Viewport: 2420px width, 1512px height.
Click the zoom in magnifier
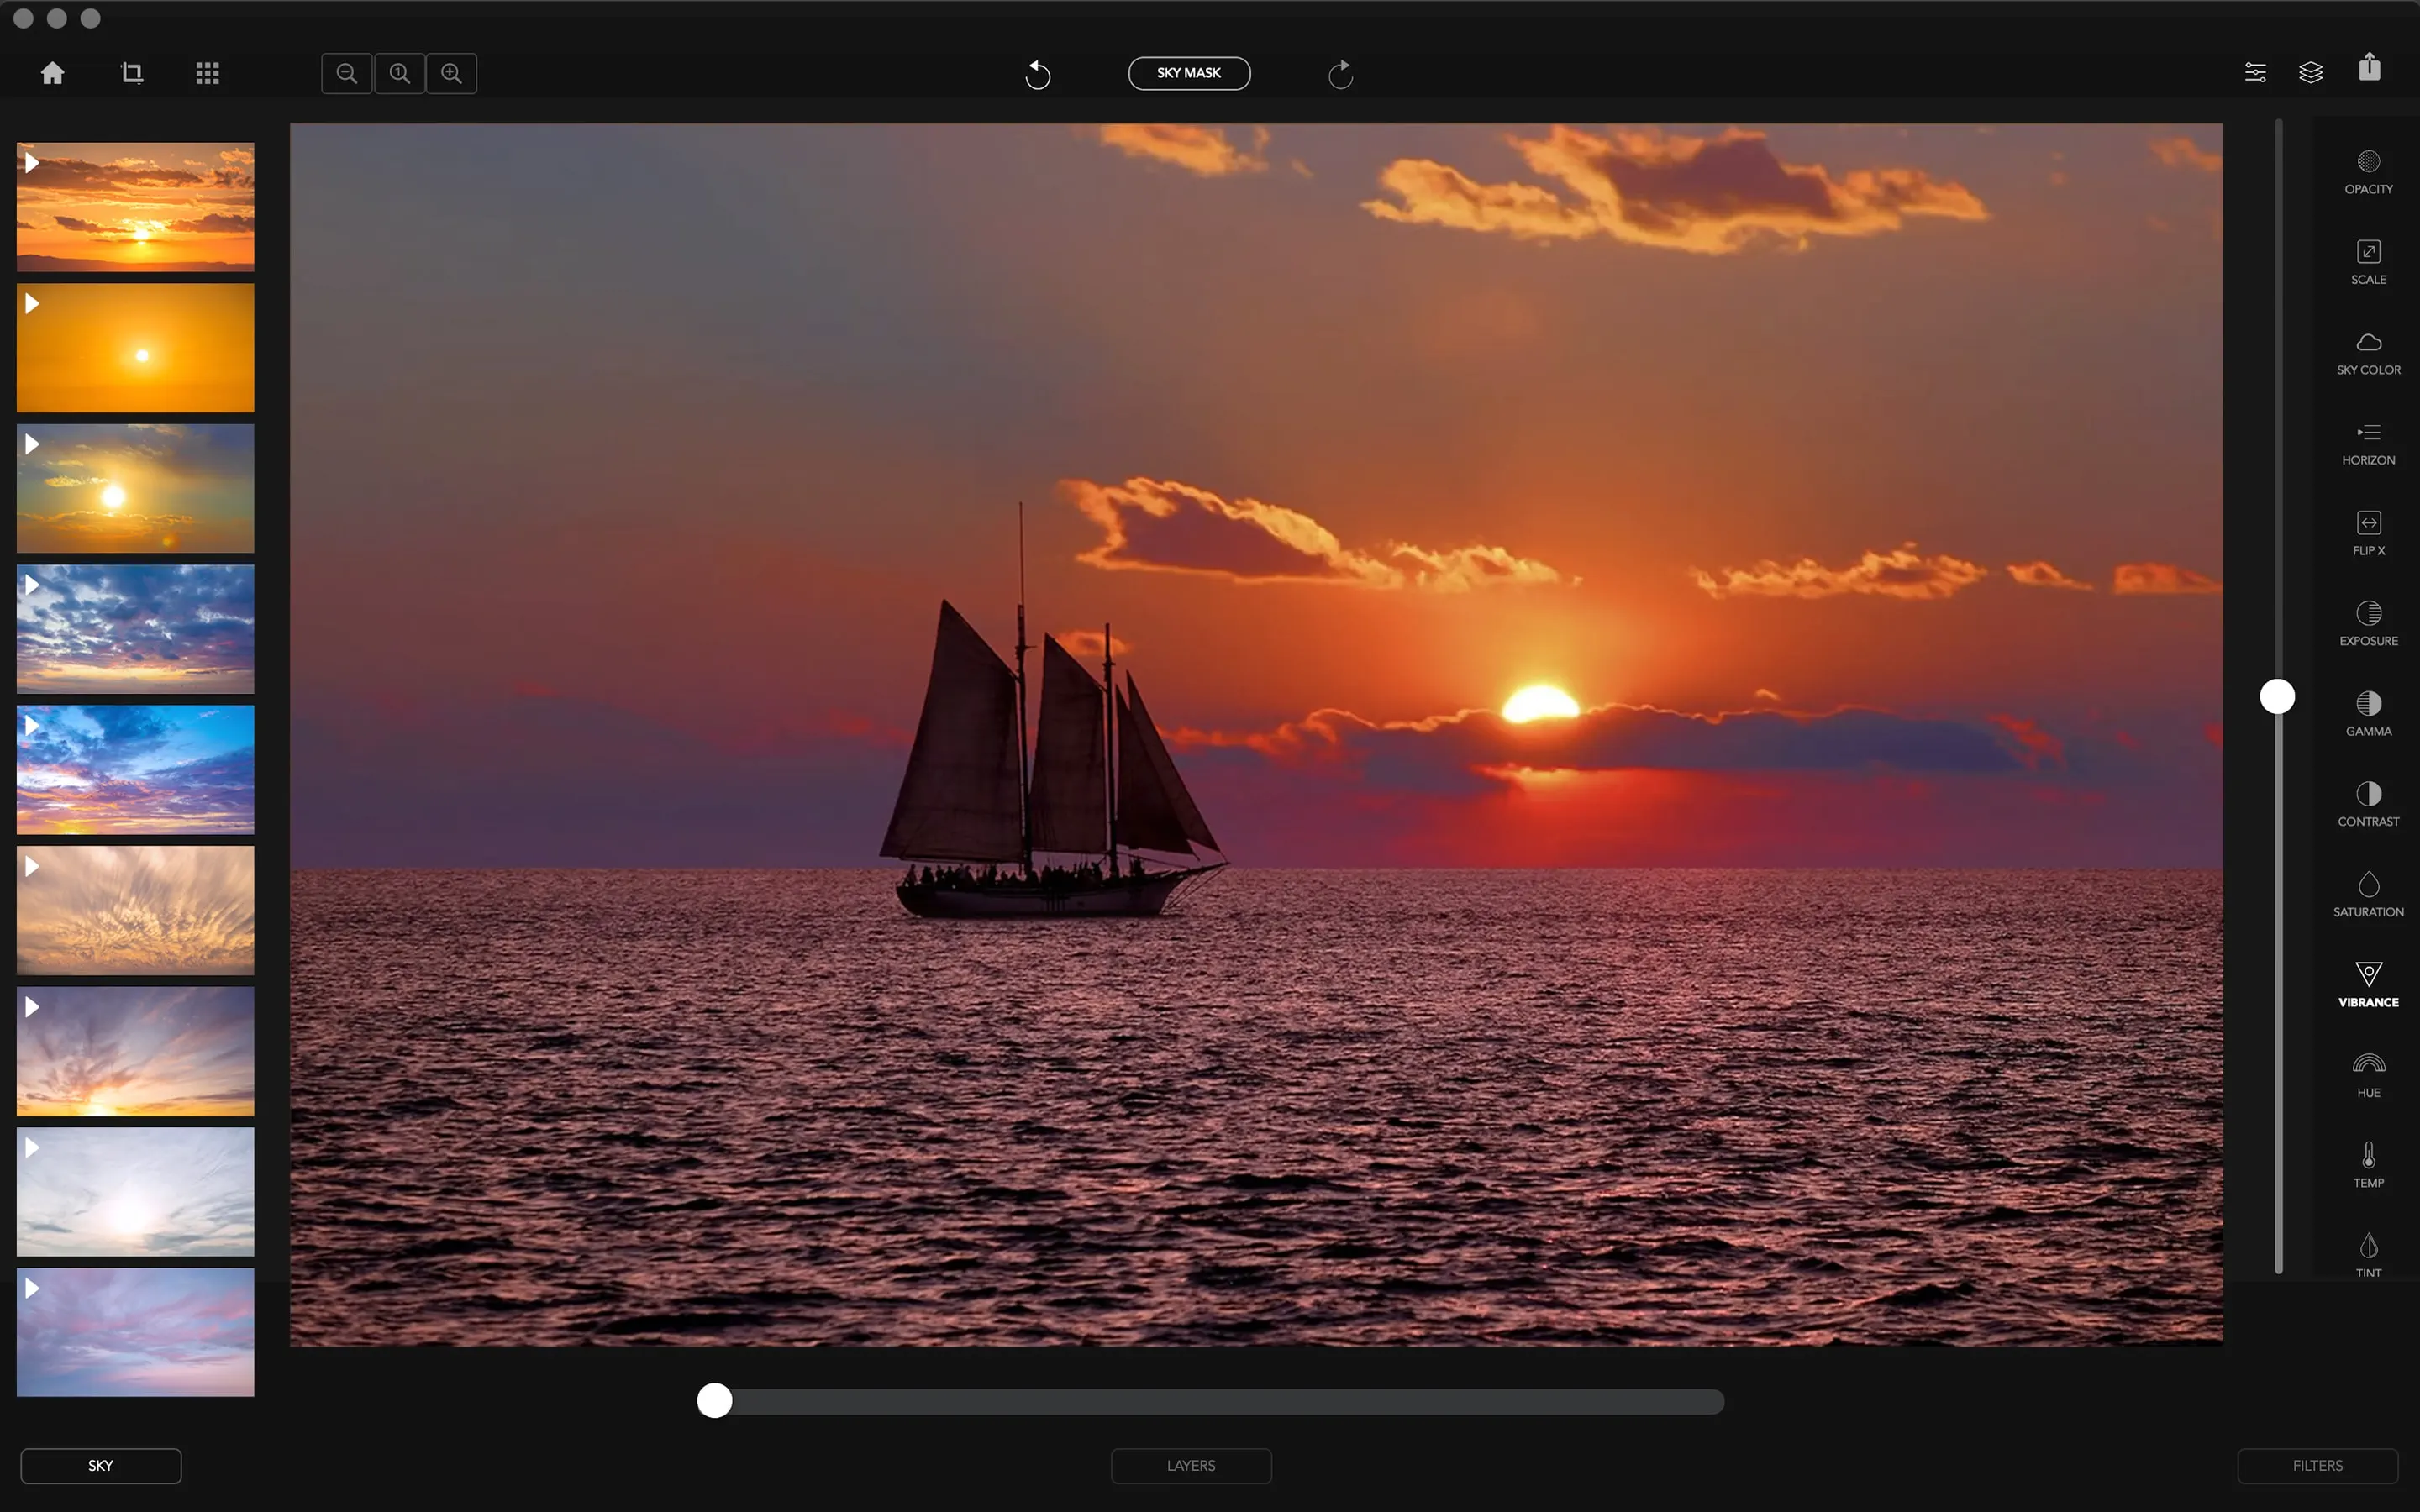452,73
